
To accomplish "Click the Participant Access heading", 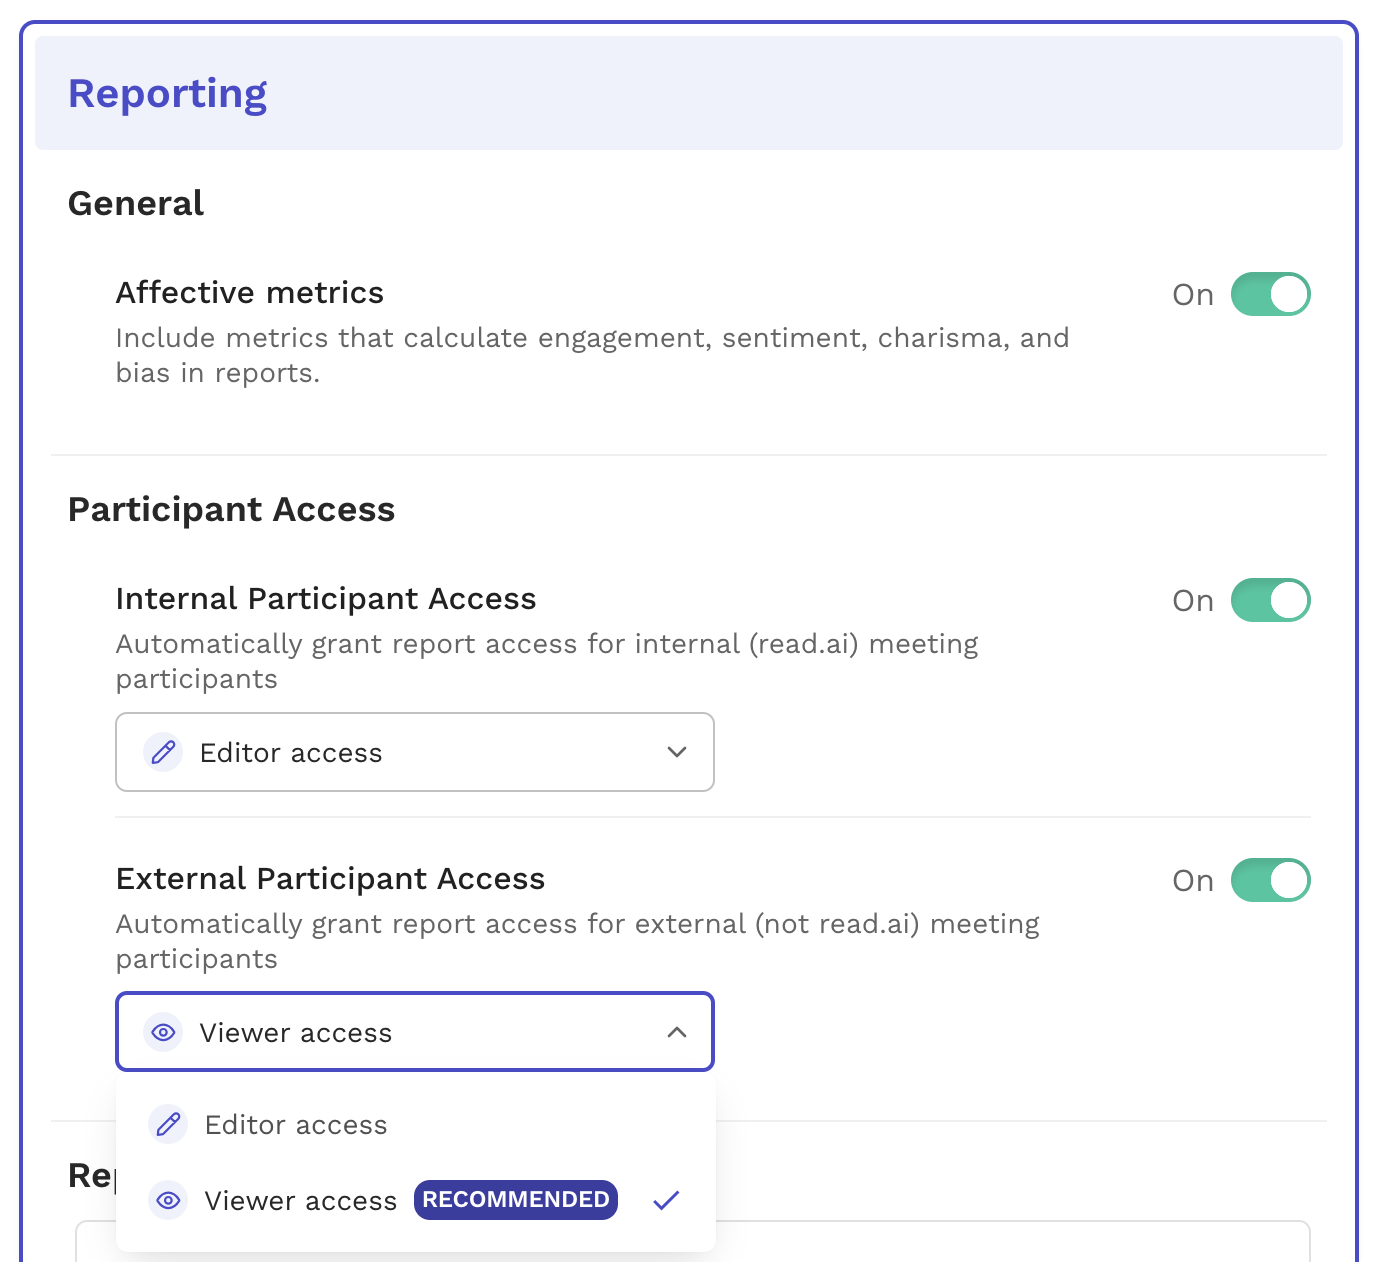I will pos(232,509).
